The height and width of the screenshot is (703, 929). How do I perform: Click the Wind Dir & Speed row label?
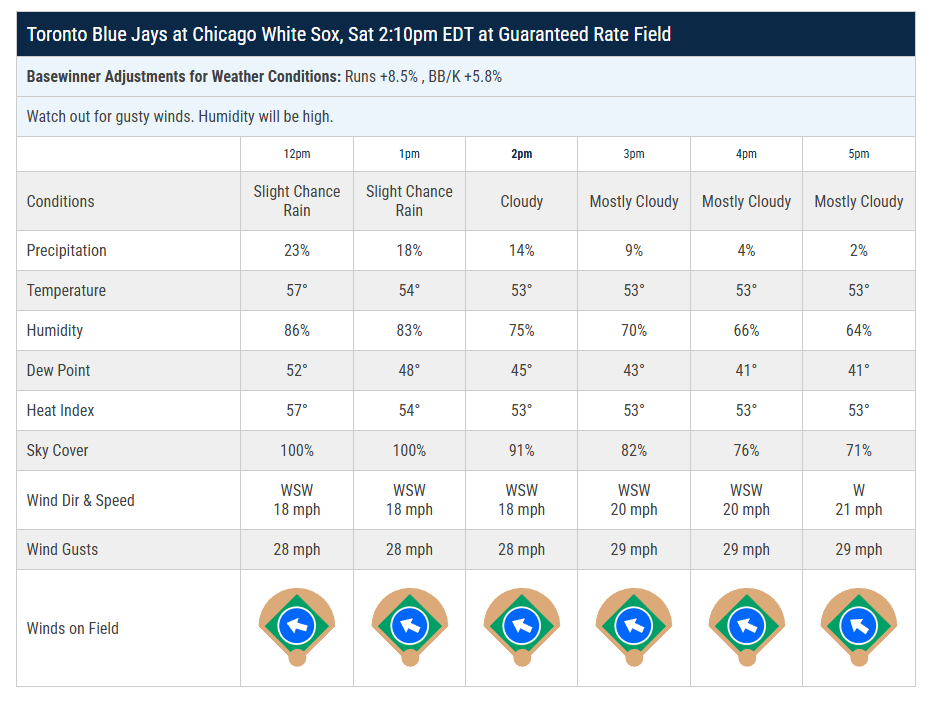pos(81,500)
